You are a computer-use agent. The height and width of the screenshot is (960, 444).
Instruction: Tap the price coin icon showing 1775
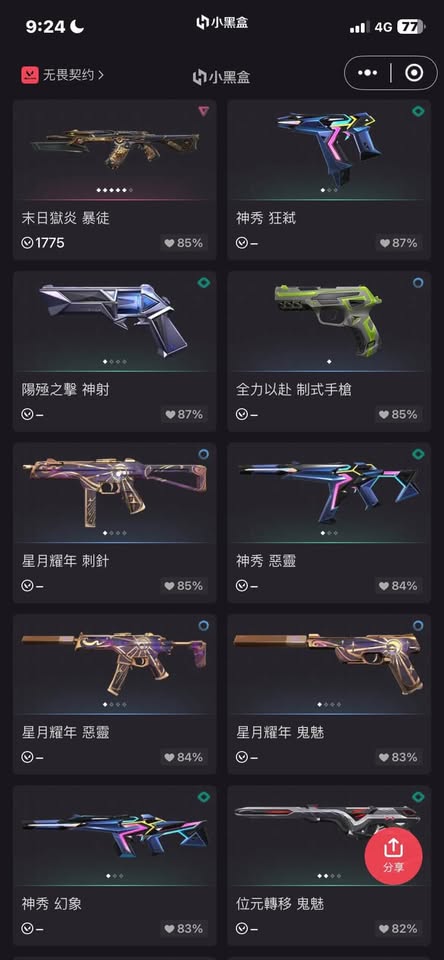pos(27,243)
